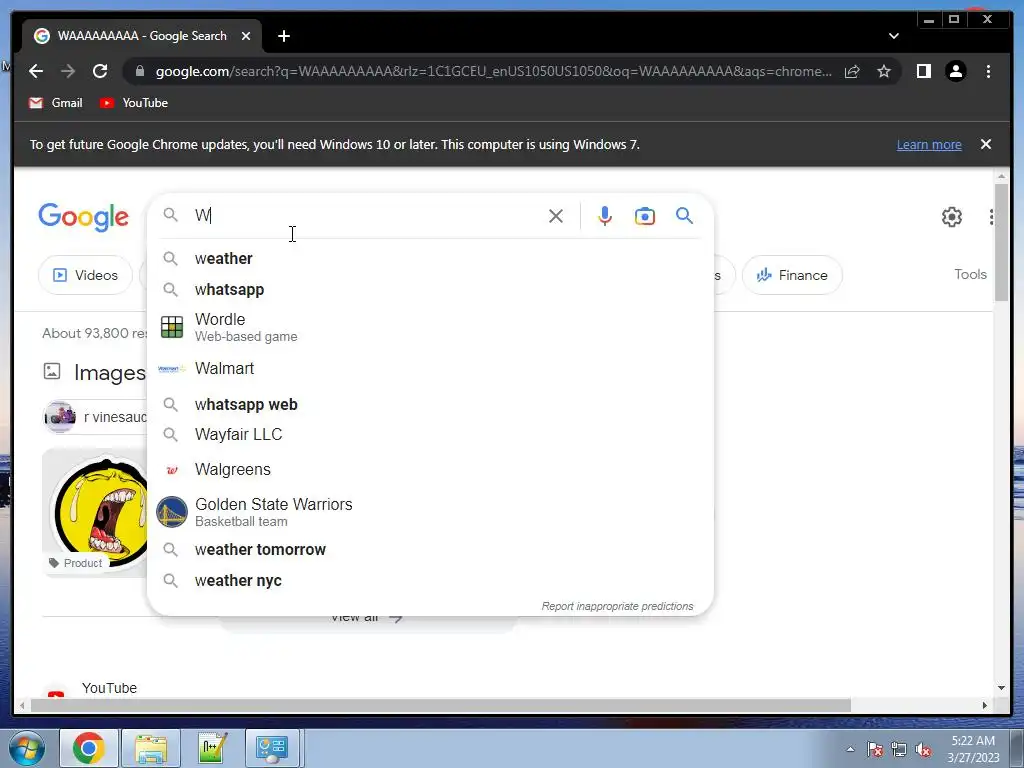The height and width of the screenshot is (768, 1024).
Task: Focus the Google search text field
Action: click(366, 216)
